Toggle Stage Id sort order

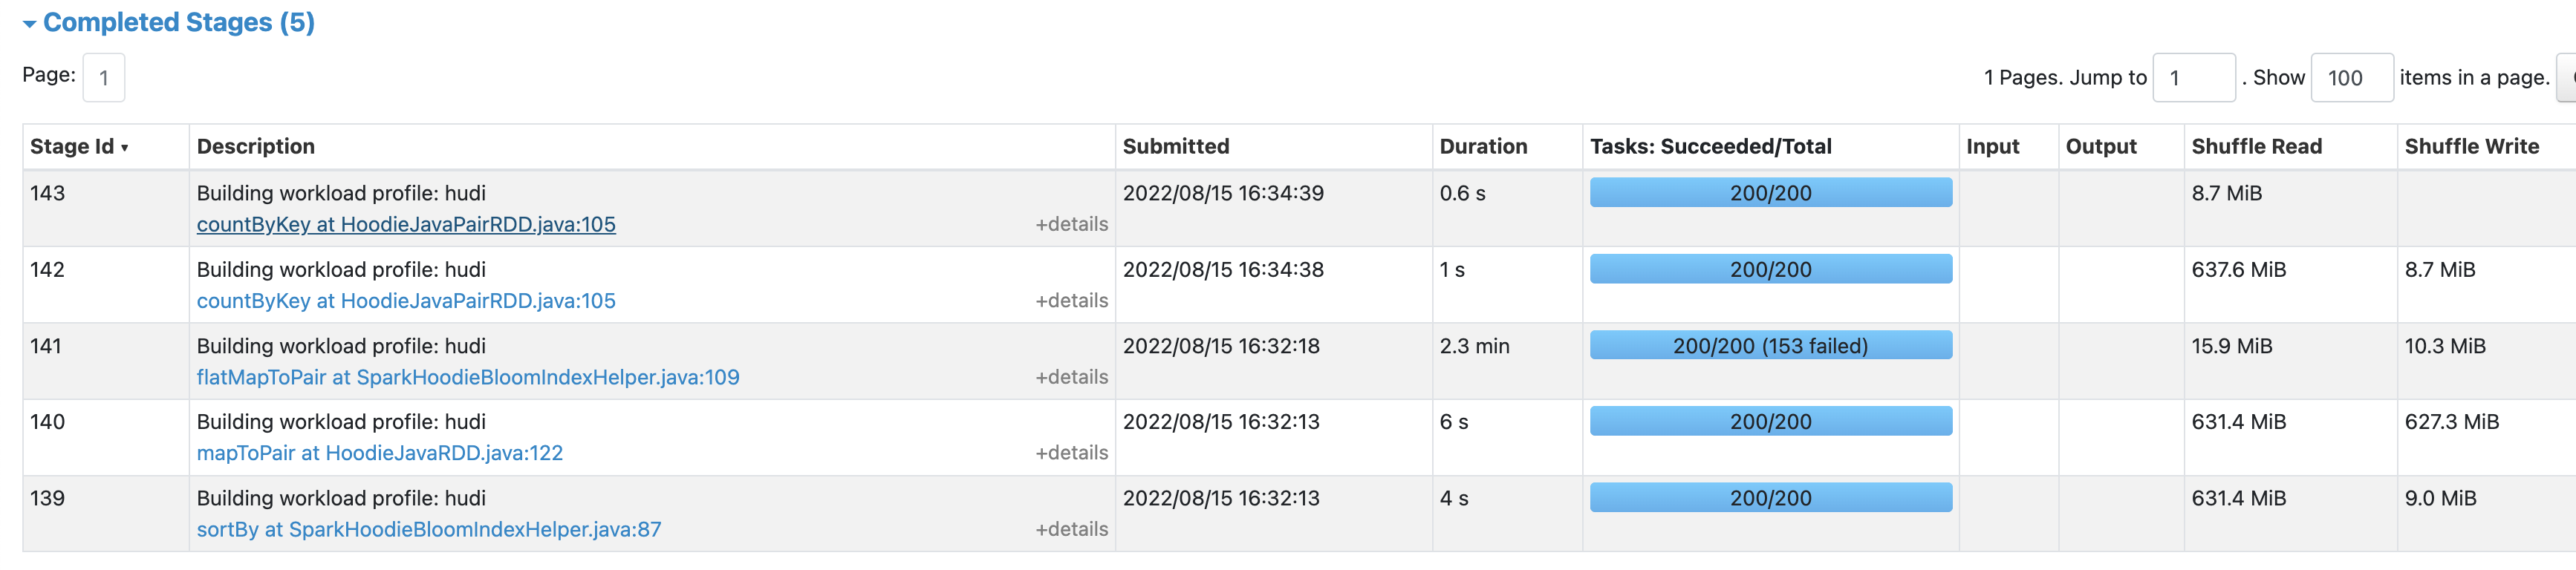(x=77, y=146)
